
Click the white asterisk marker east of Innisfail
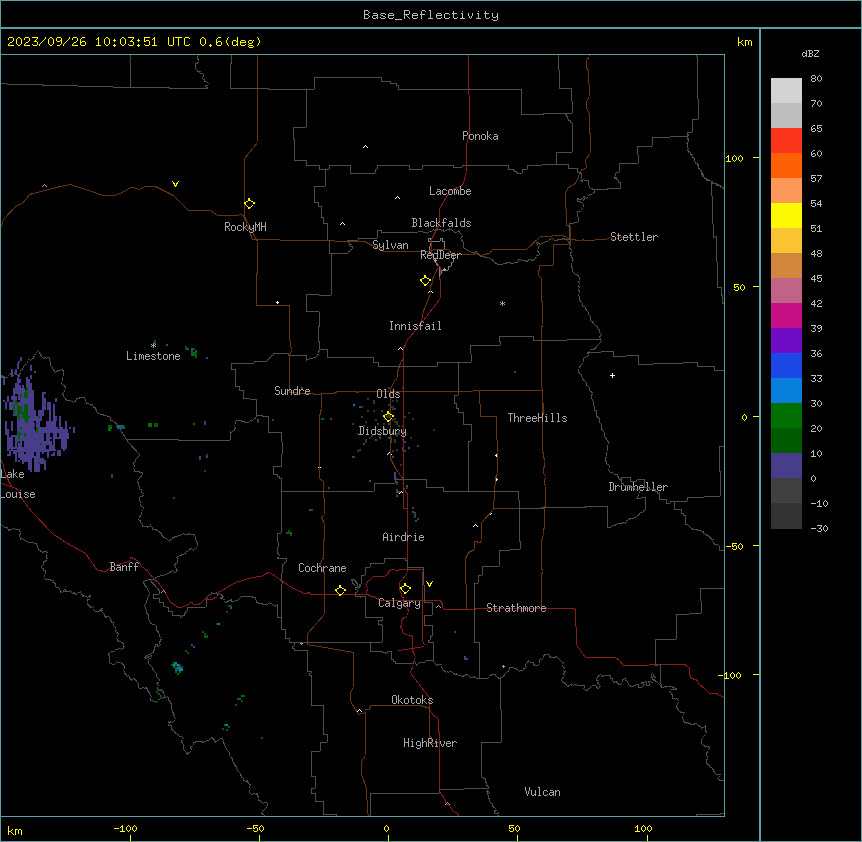pos(502,303)
